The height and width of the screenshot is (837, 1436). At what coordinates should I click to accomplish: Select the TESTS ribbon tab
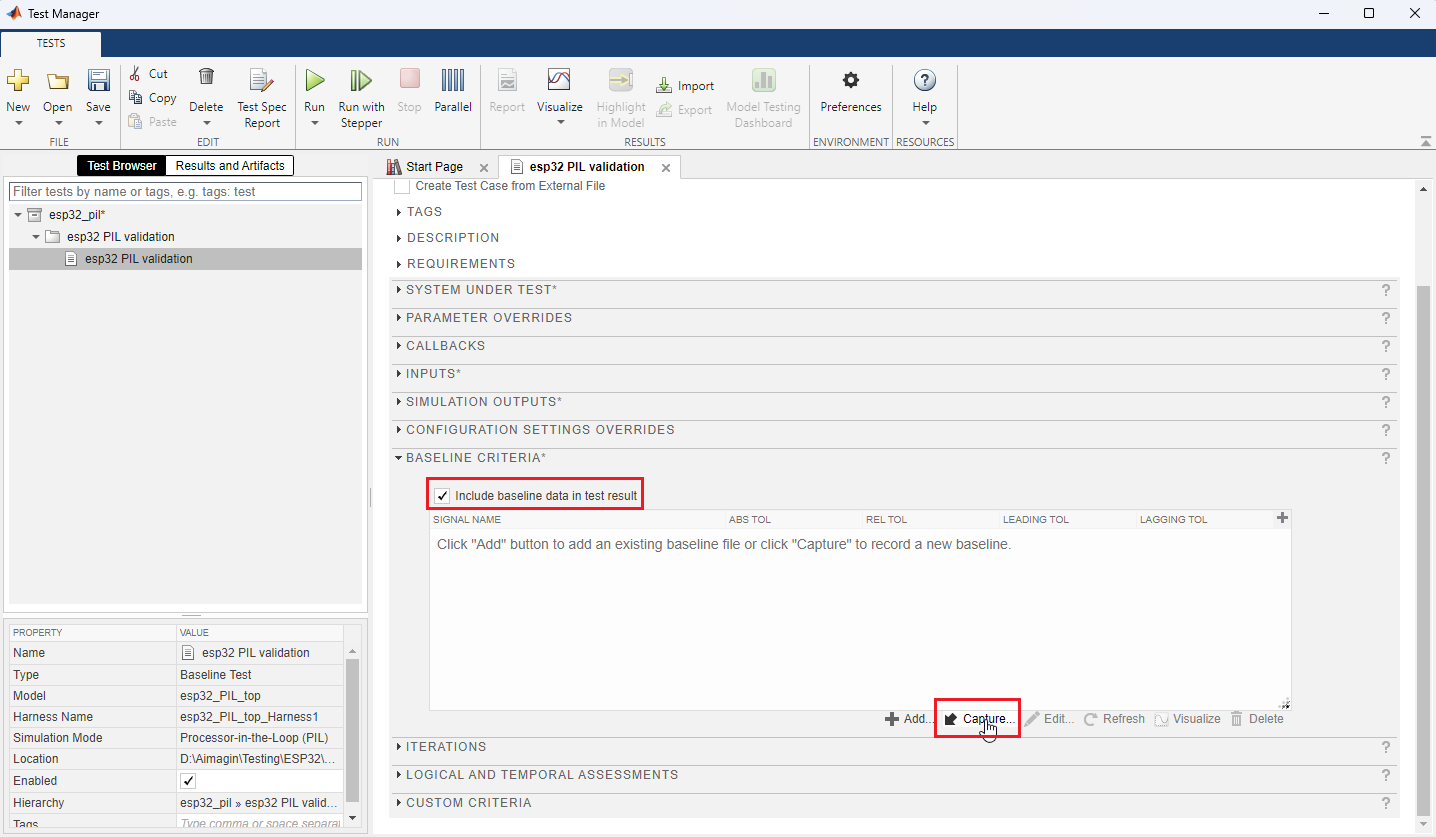point(51,44)
